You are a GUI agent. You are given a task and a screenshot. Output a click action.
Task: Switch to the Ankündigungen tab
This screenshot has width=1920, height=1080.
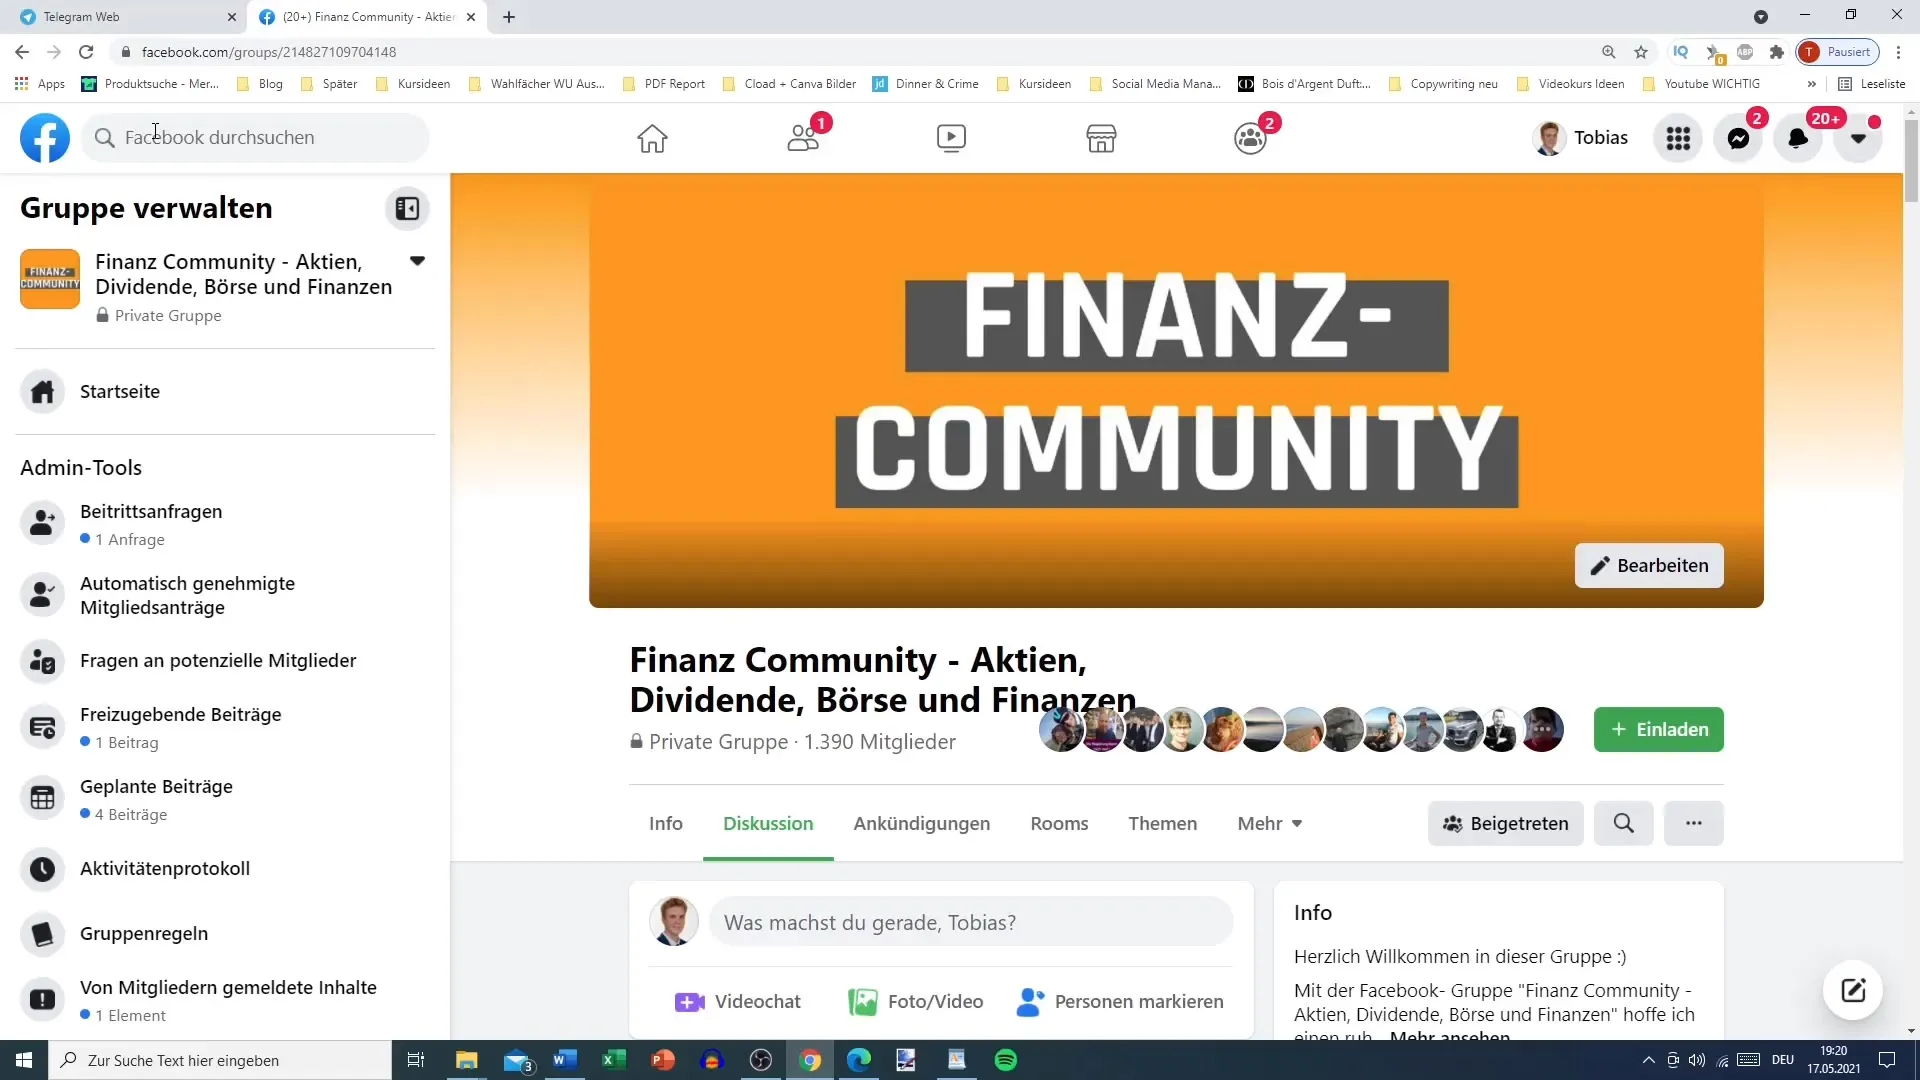pos(922,823)
